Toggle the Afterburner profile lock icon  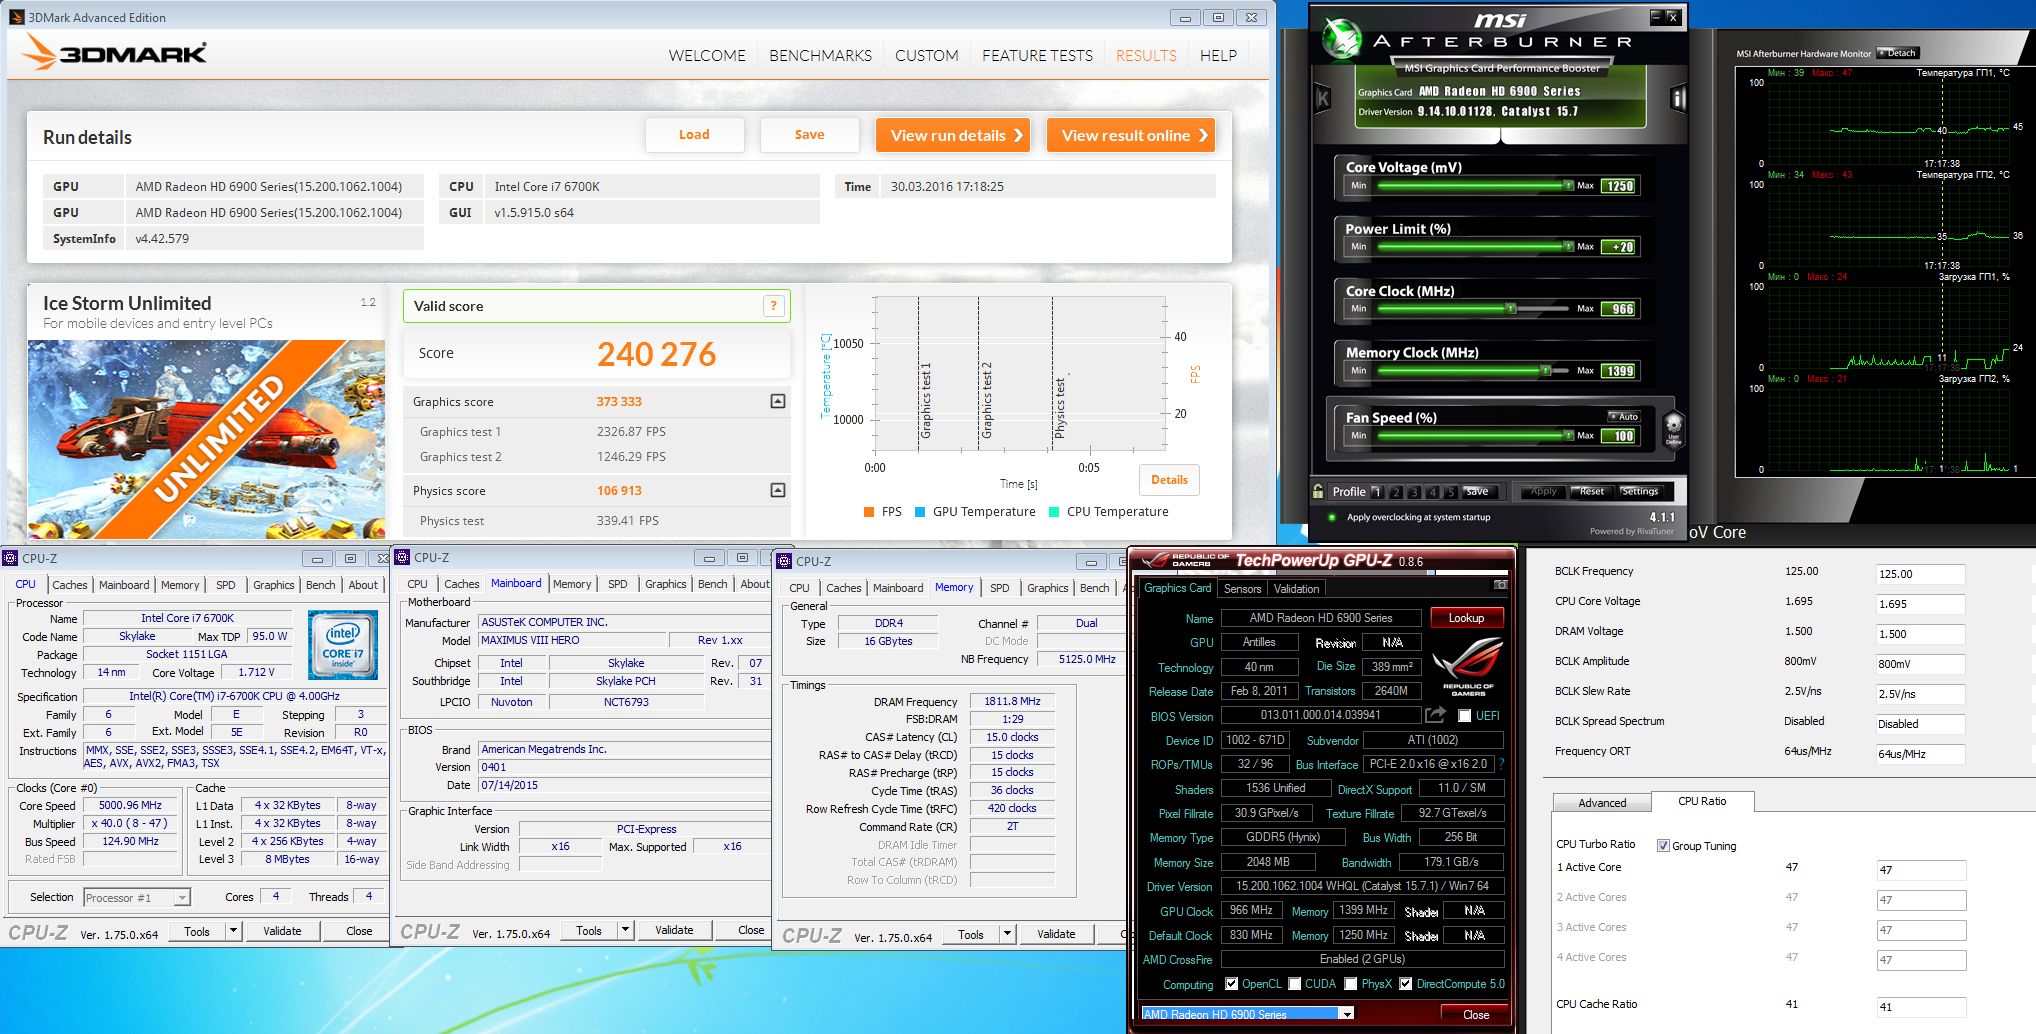(1319, 491)
